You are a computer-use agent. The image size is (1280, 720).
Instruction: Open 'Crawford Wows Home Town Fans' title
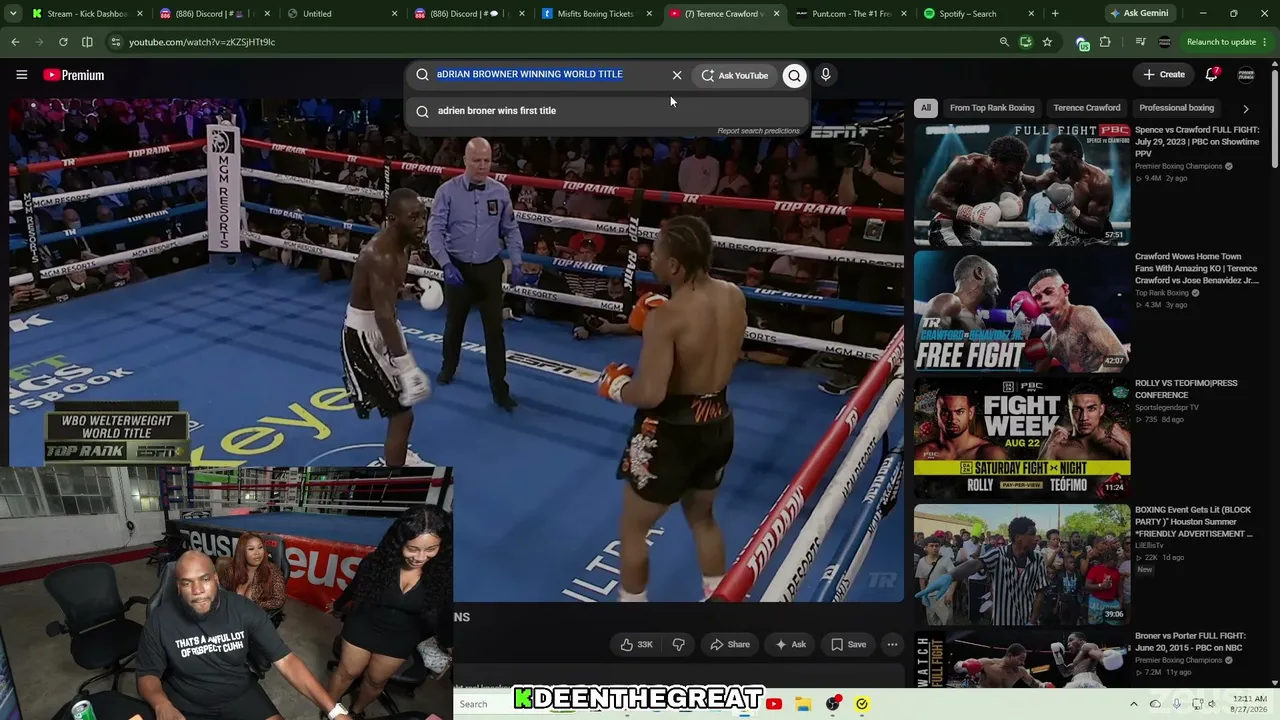coord(1197,269)
